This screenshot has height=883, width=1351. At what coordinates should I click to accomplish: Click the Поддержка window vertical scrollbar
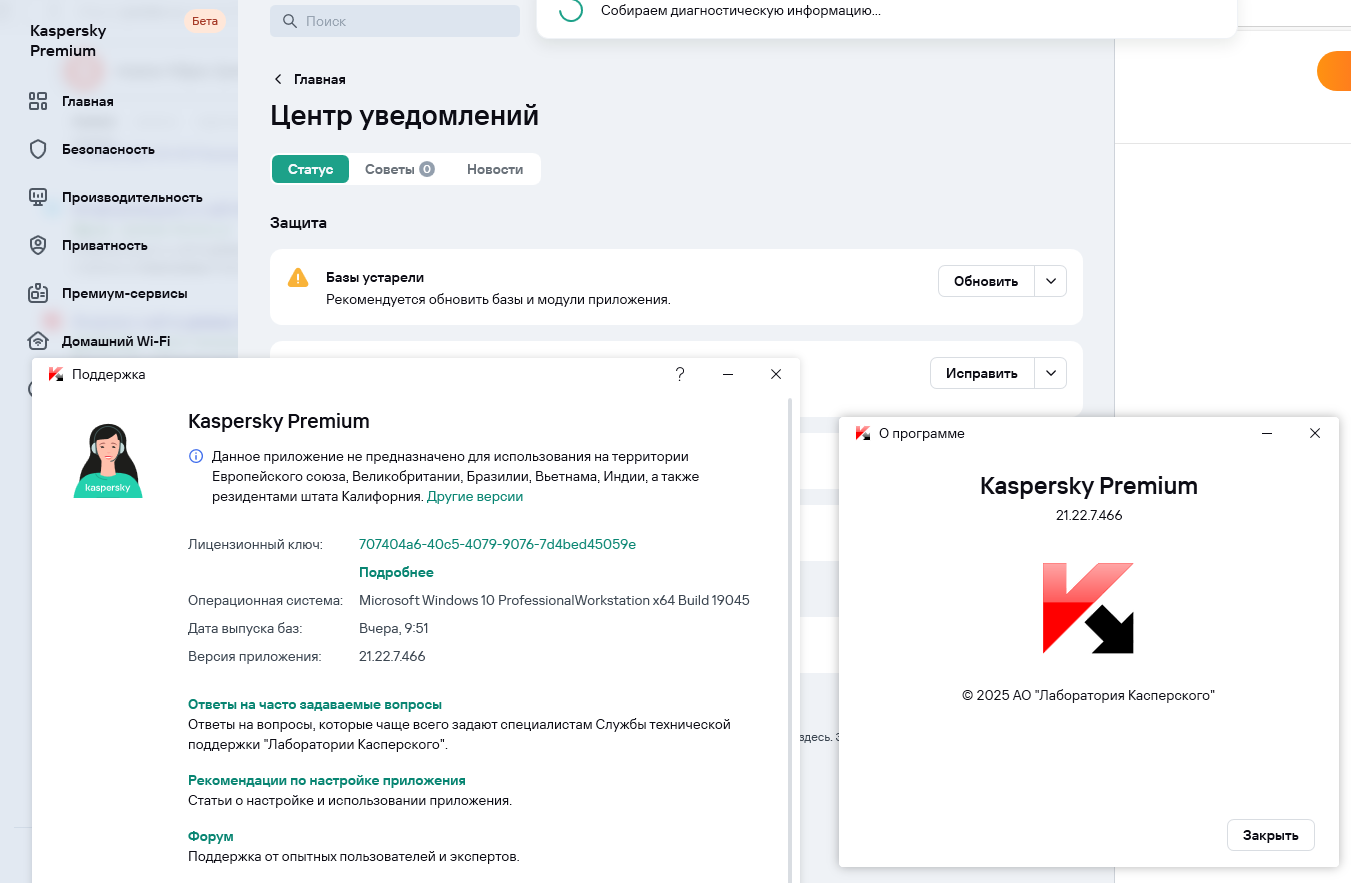tap(790, 640)
